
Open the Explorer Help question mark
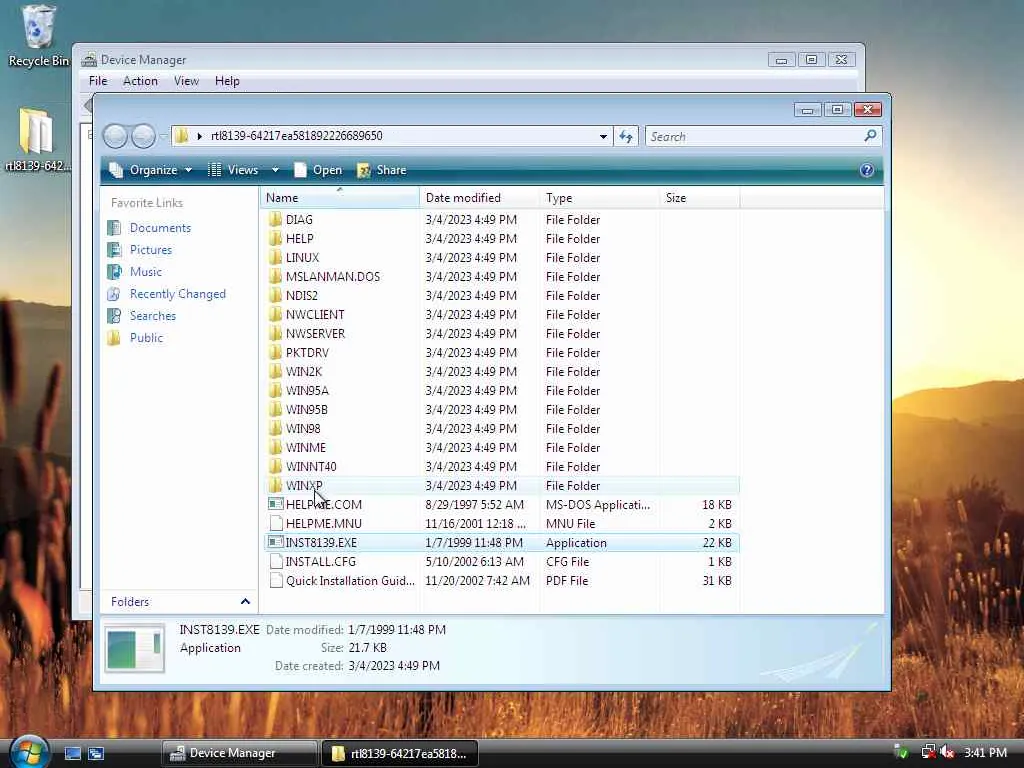click(867, 170)
